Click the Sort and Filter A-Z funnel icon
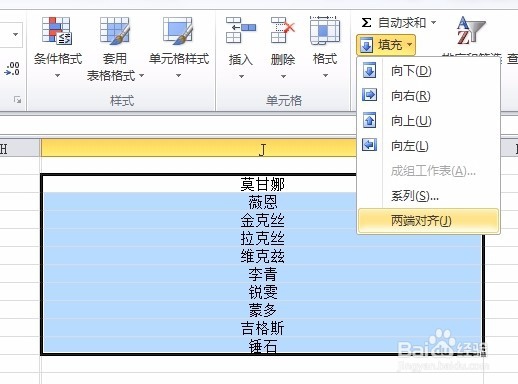The width and height of the screenshot is (518, 384). pos(471,31)
